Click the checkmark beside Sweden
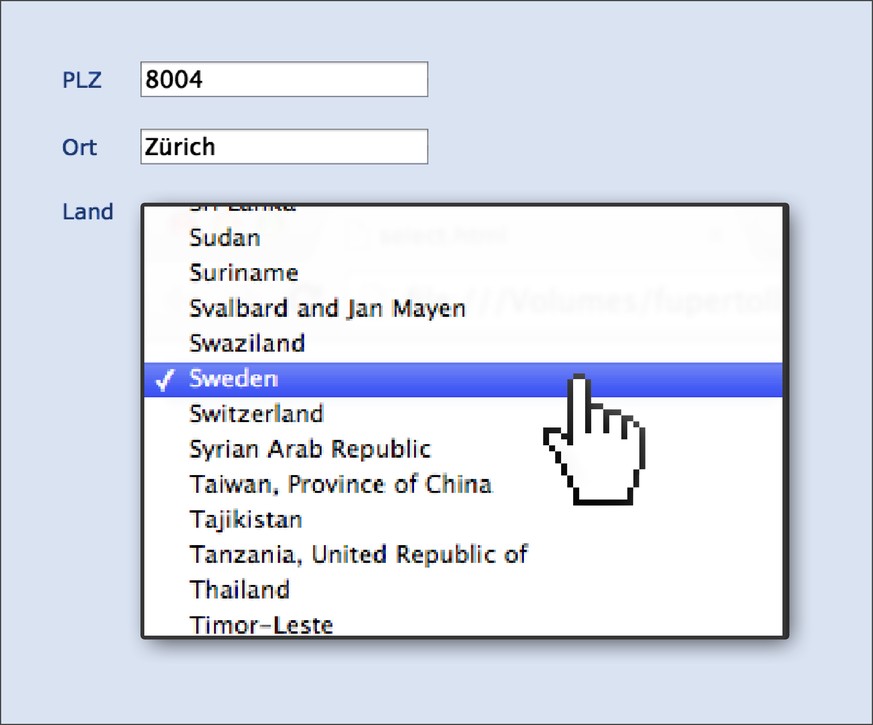This screenshot has width=873, height=725. 164,380
